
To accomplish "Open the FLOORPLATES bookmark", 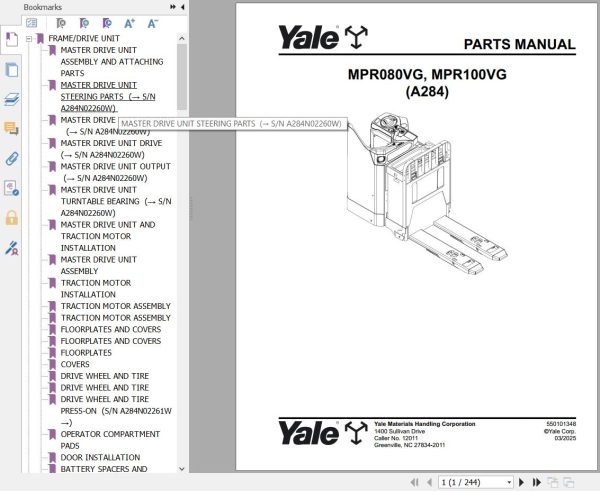I will point(86,353).
